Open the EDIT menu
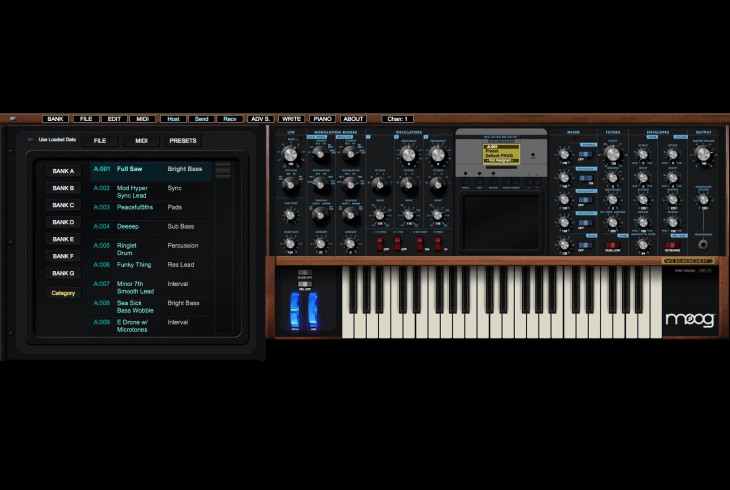Viewport: 730px width, 490px height. point(114,119)
